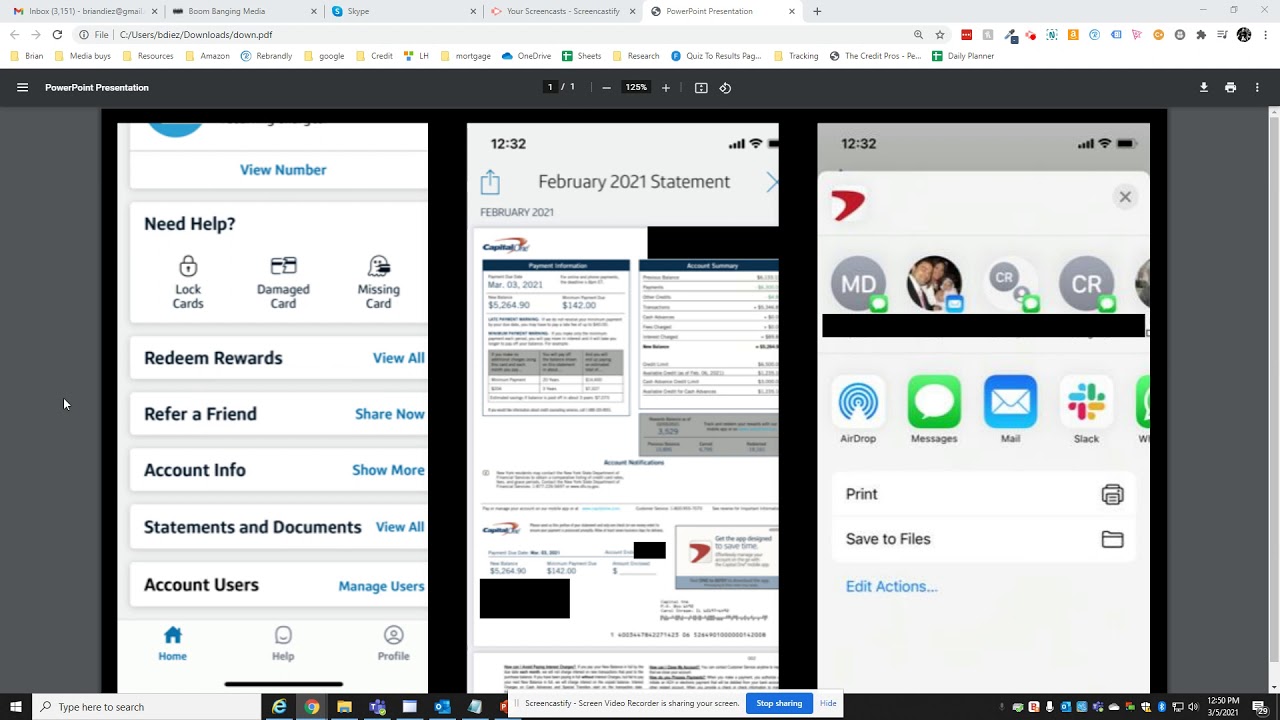Click the PDF page number field
The image size is (1280, 720).
click(x=550, y=87)
